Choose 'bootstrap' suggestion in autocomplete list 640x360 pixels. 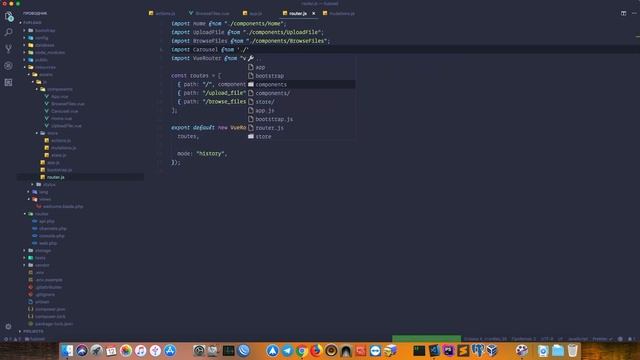coord(301,76)
